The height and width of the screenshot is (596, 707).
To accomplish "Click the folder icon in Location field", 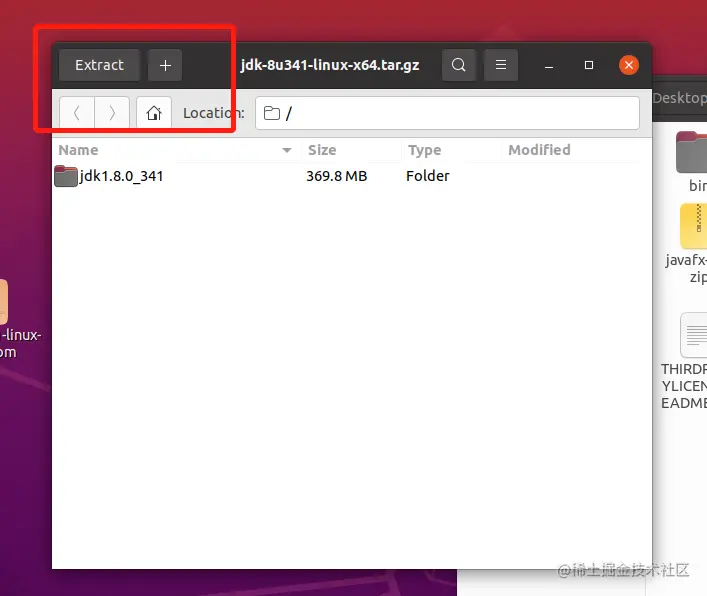I will pos(271,113).
